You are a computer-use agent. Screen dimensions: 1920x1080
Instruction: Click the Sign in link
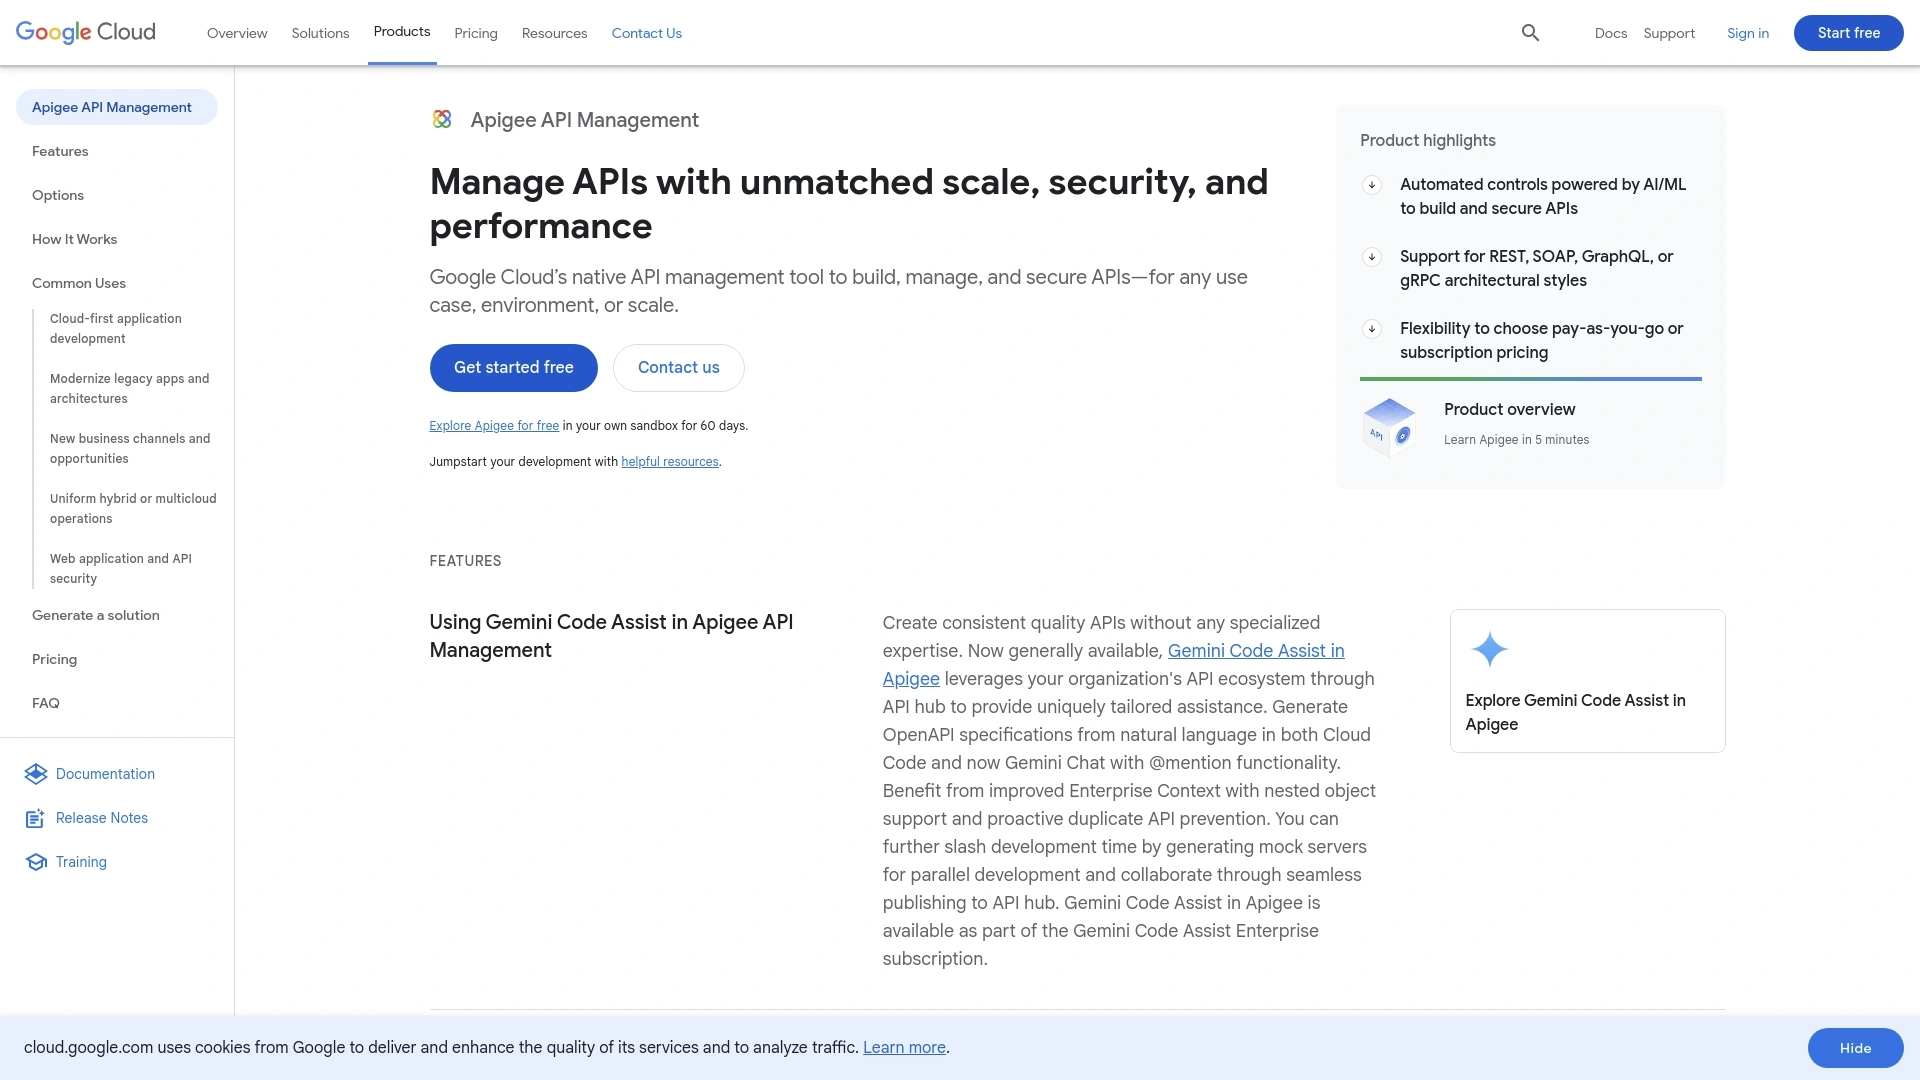coord(1748,33)
